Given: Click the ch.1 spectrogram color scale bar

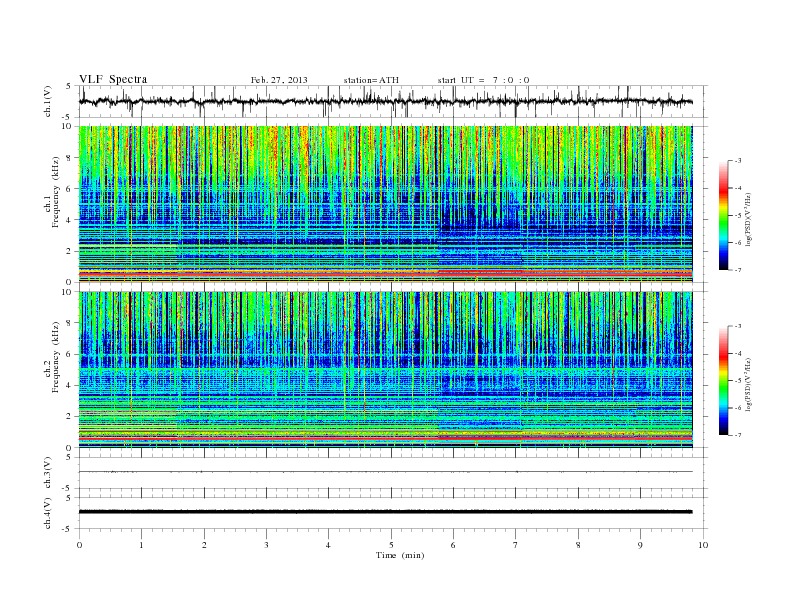Looking at the screenshot, I should (x=723, y=215).
